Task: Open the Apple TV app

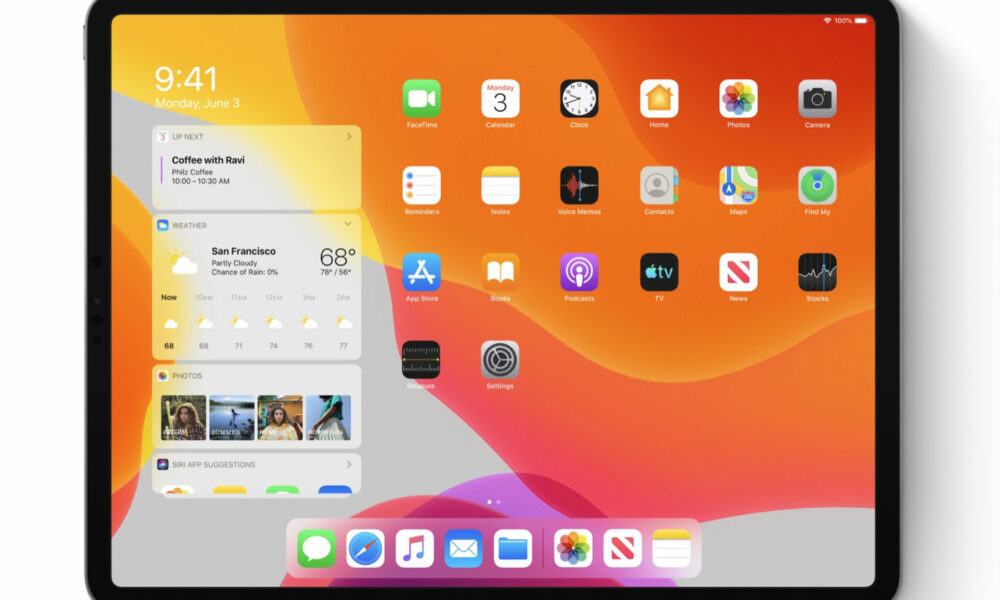Action: coord(659,272)
